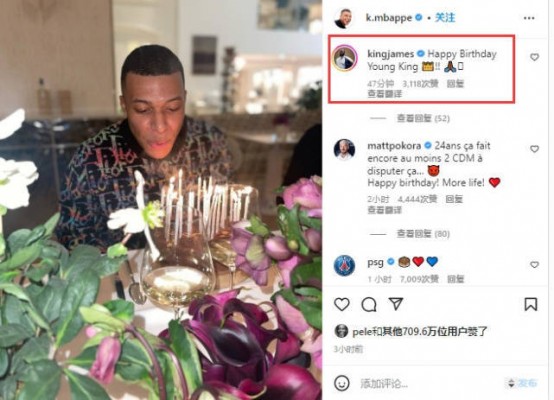Image resolution: width=554 pixels, height=400 pixels.
Task: Open the emoji picker smiley icon
Action: [x=342, y=383]
